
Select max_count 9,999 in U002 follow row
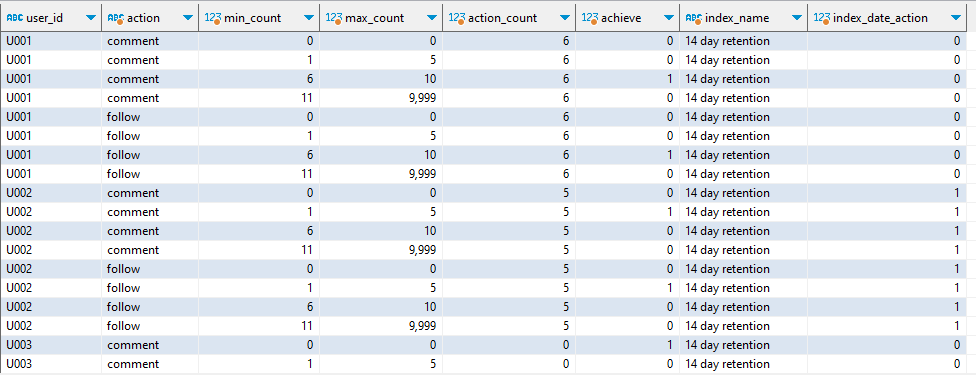click(423, 326)
